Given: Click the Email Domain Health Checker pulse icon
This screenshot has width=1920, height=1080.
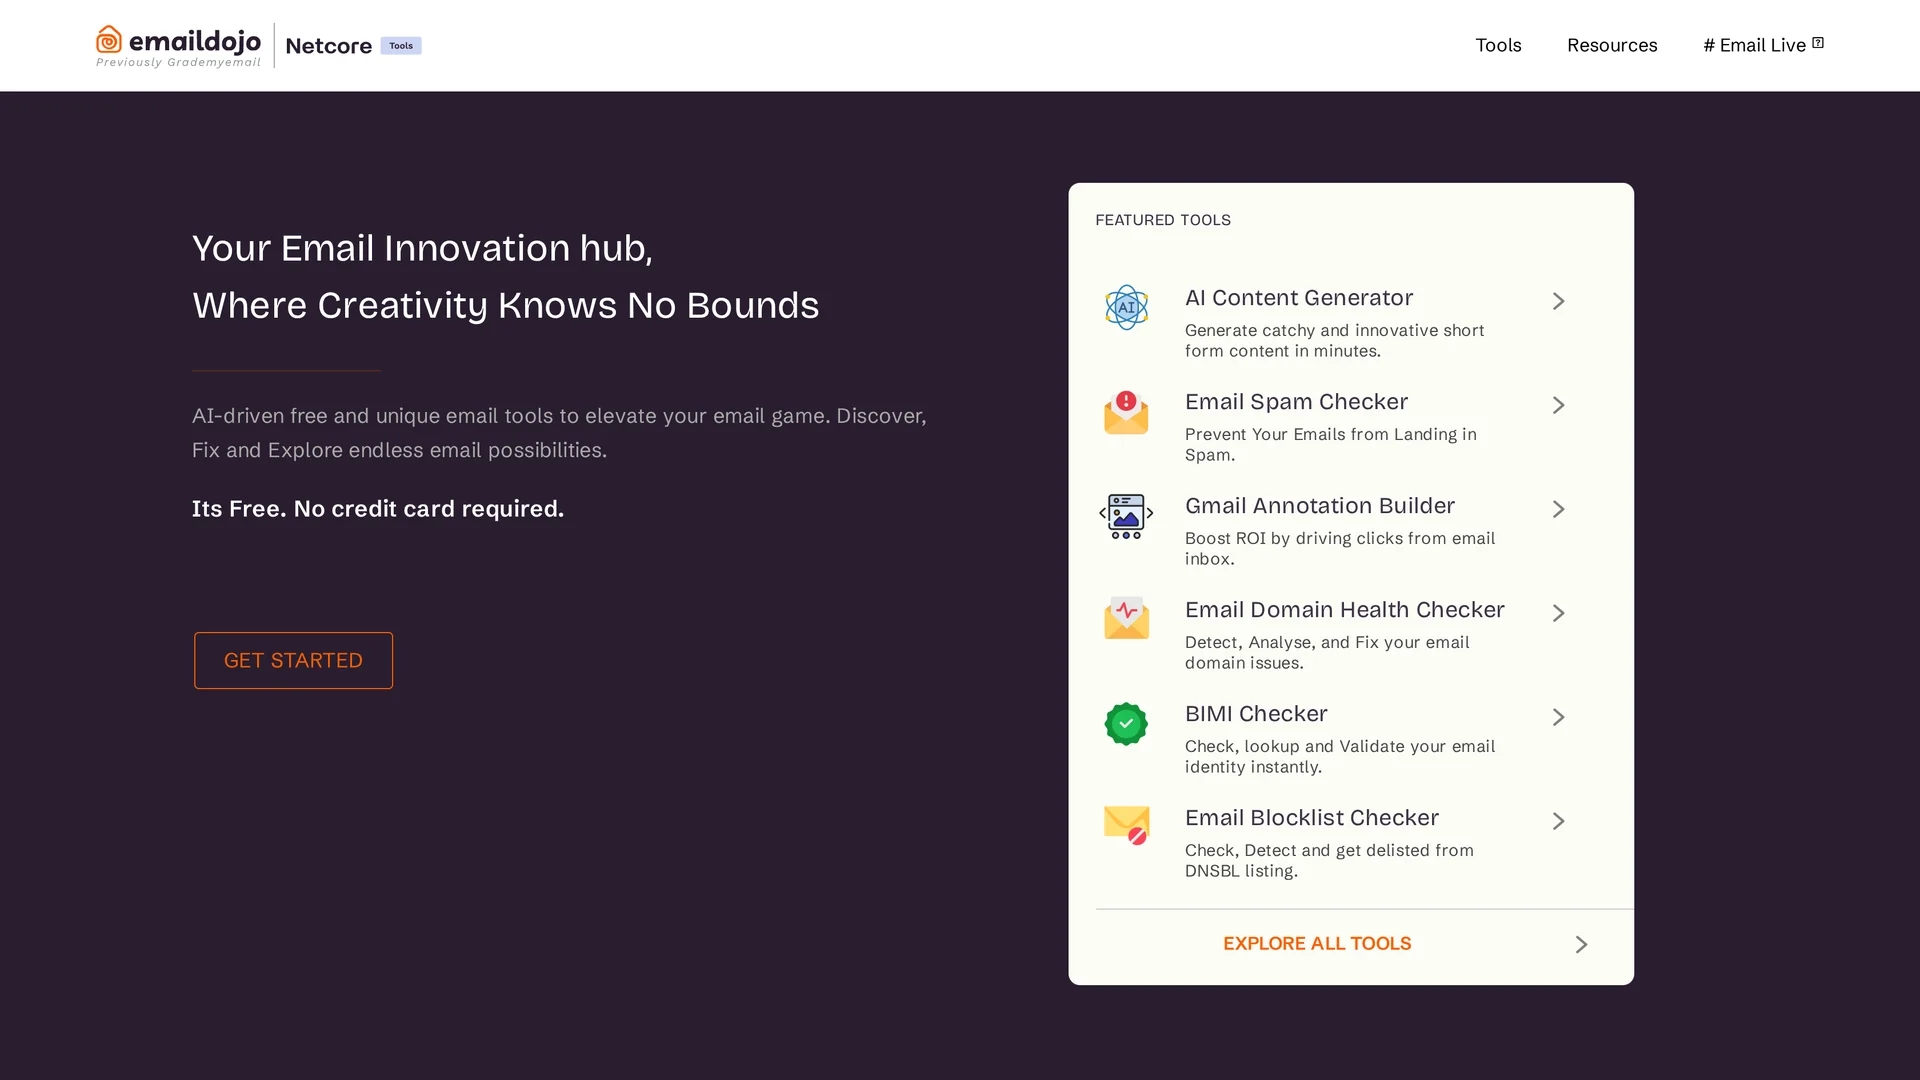Looking at the screenshot, I should [x=1126, y=618].
